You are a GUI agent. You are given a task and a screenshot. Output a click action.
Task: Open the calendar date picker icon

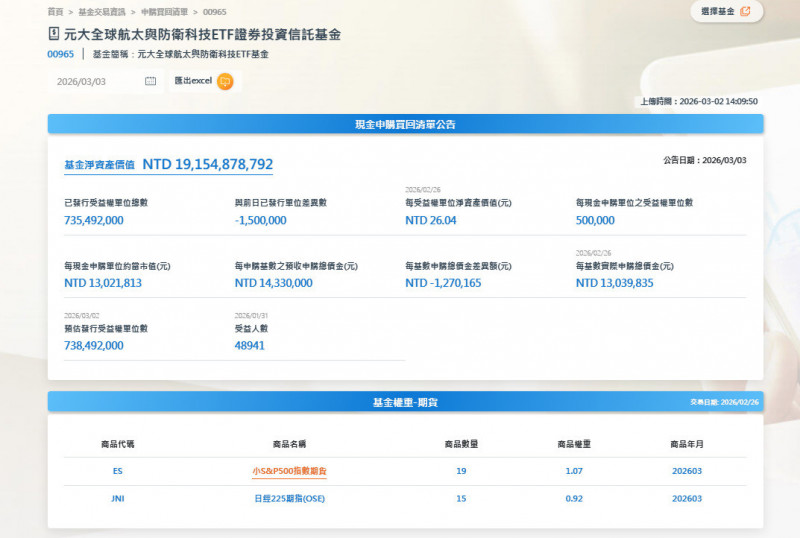tap(150, 81)
